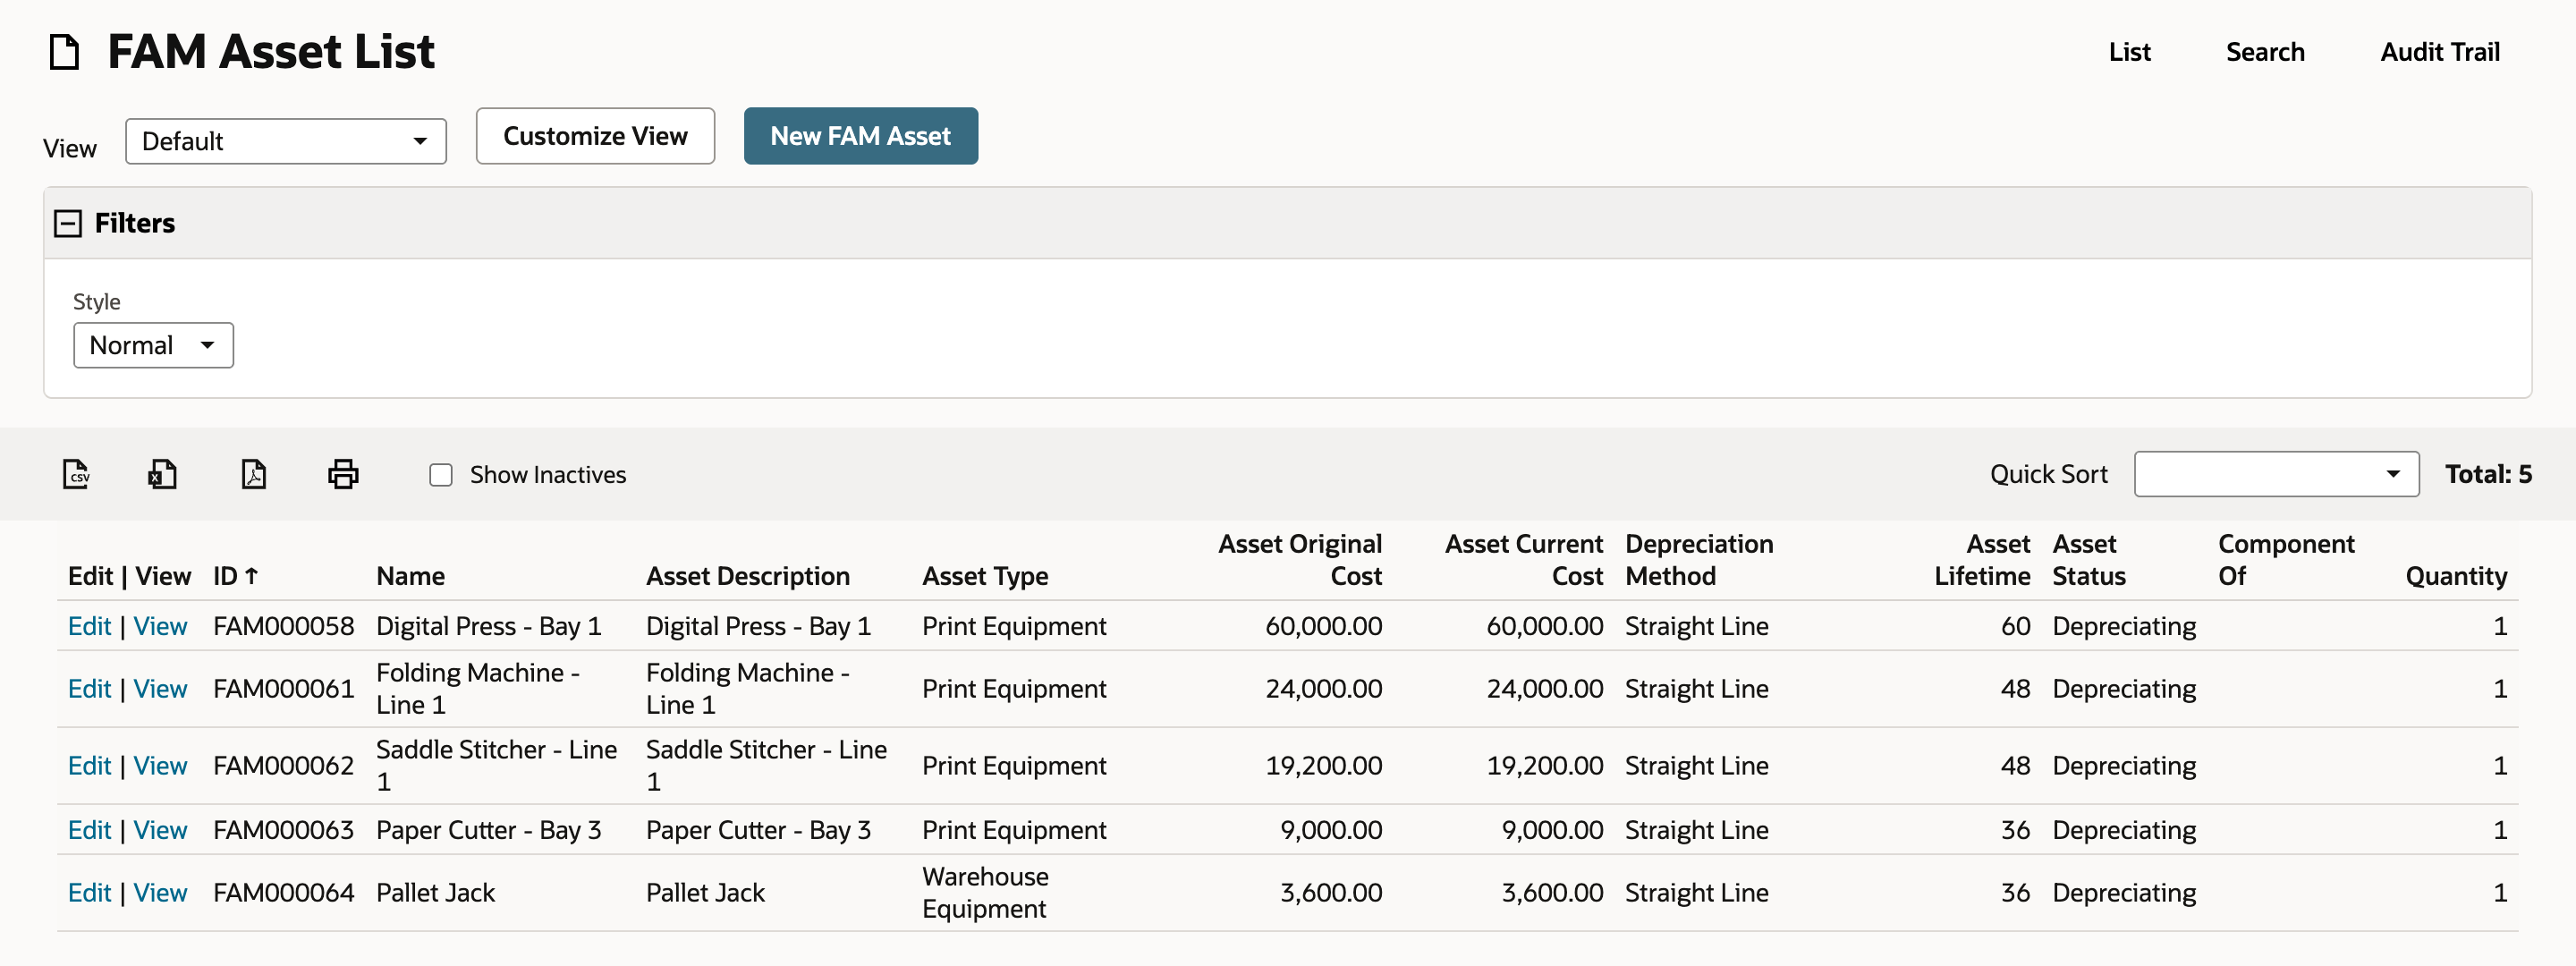The height and width of the screenshot is (966, 2576).
Task: Edit asset FAM000064 Pallet Jack
Action: 89,893
